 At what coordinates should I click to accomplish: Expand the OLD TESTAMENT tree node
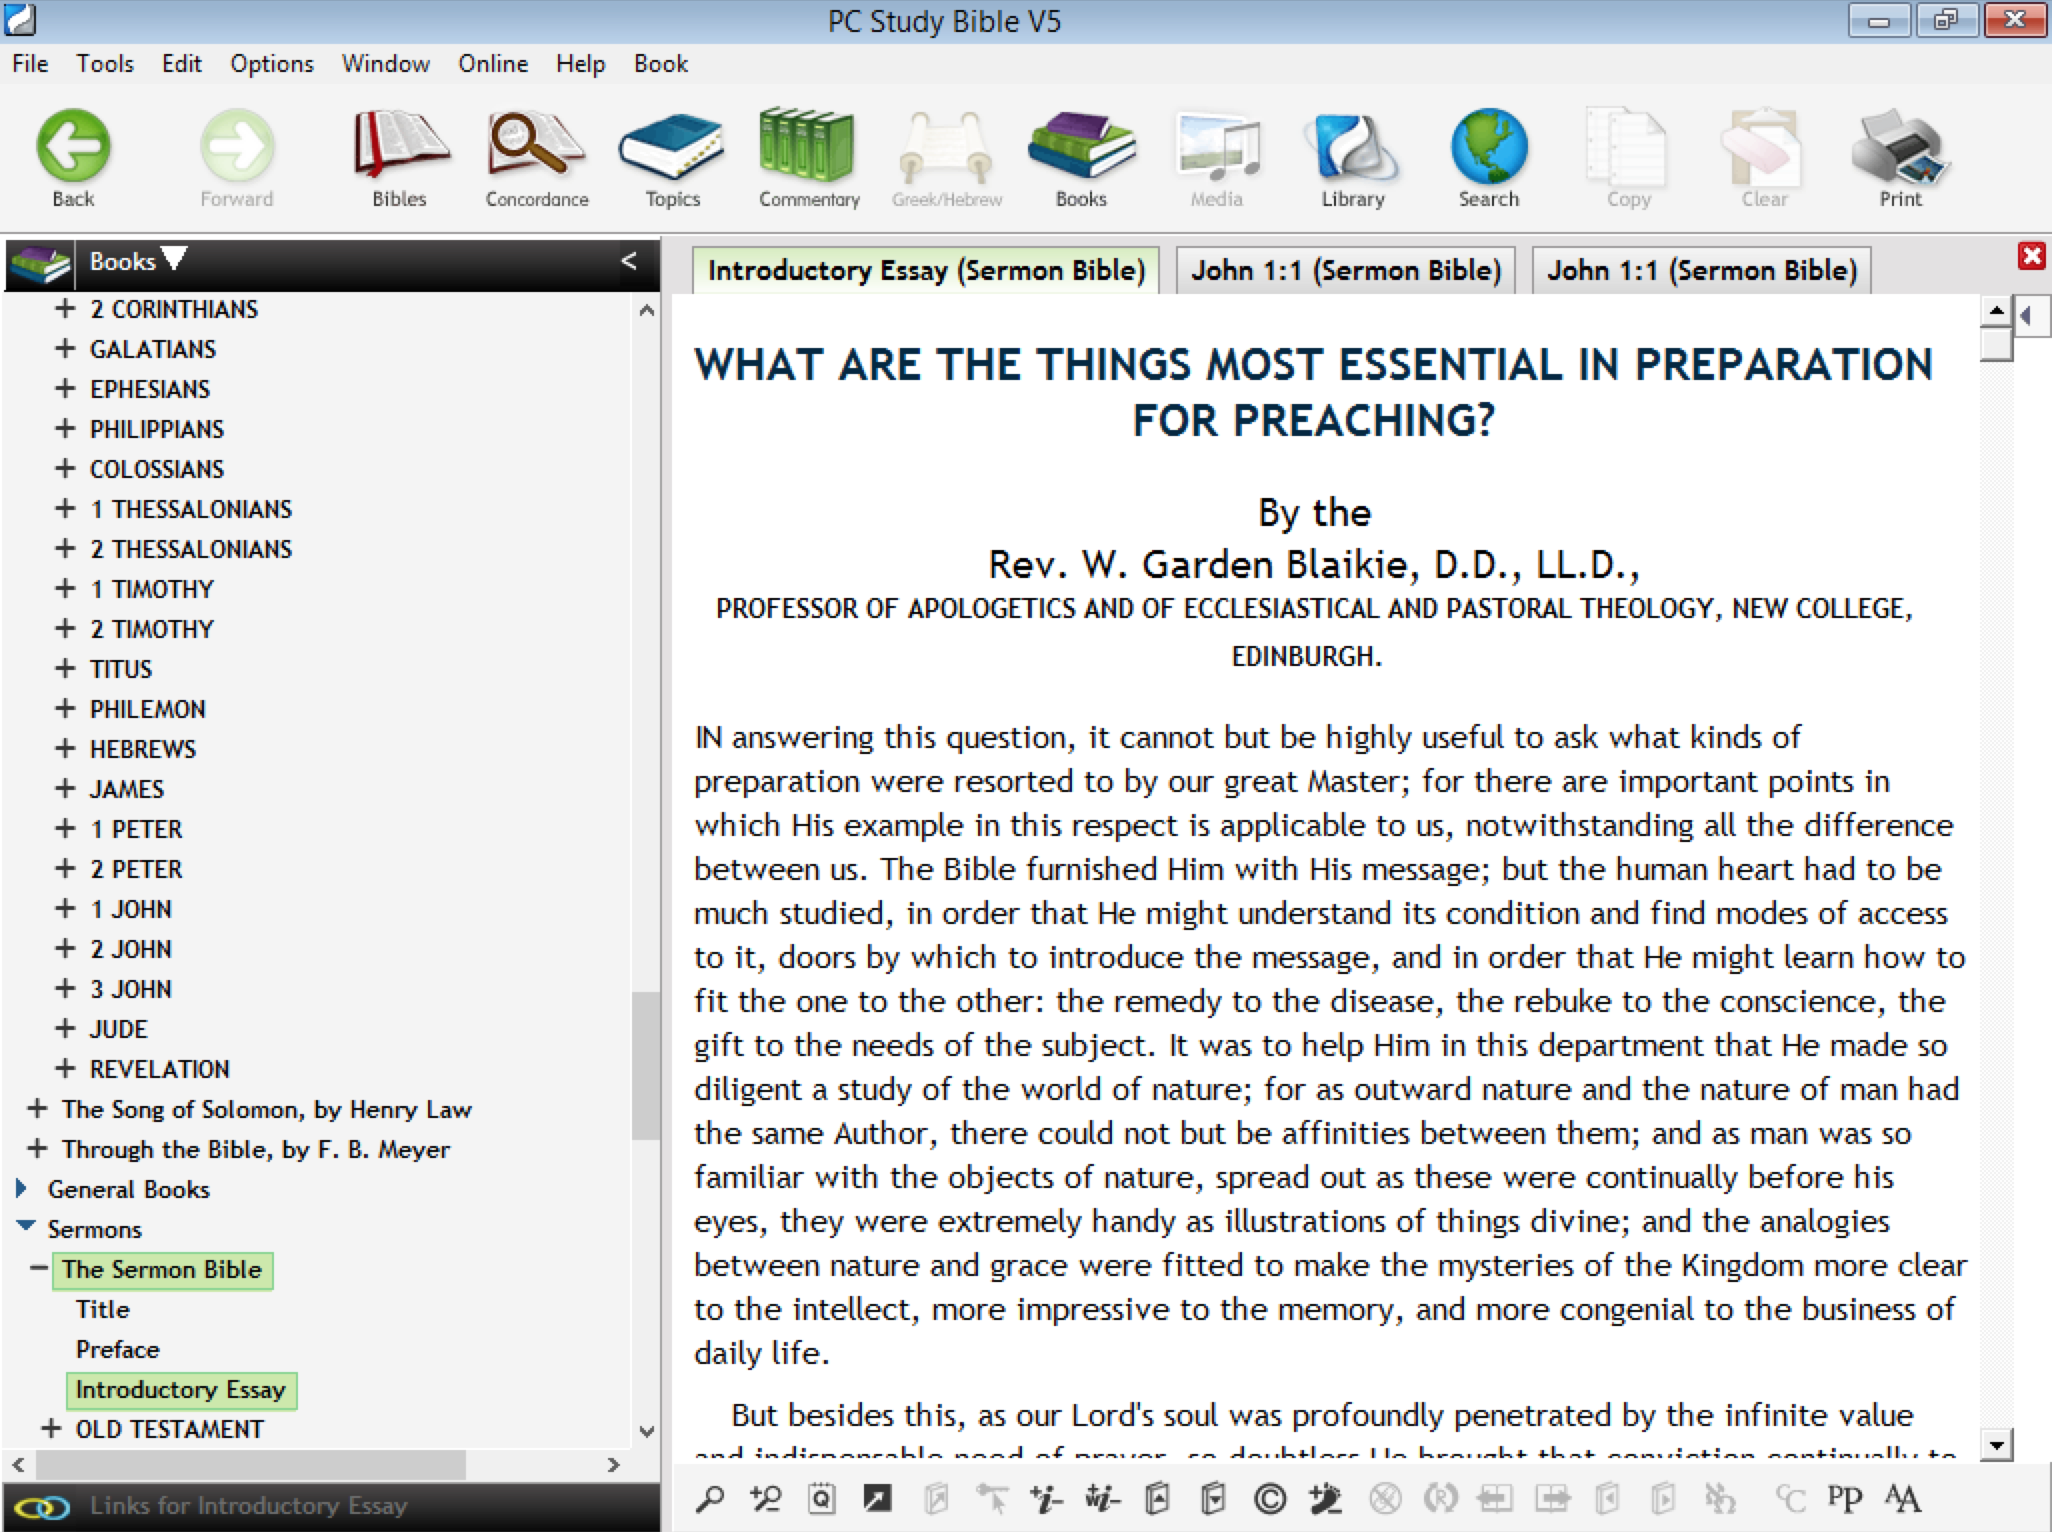[x=51, y=1429]
